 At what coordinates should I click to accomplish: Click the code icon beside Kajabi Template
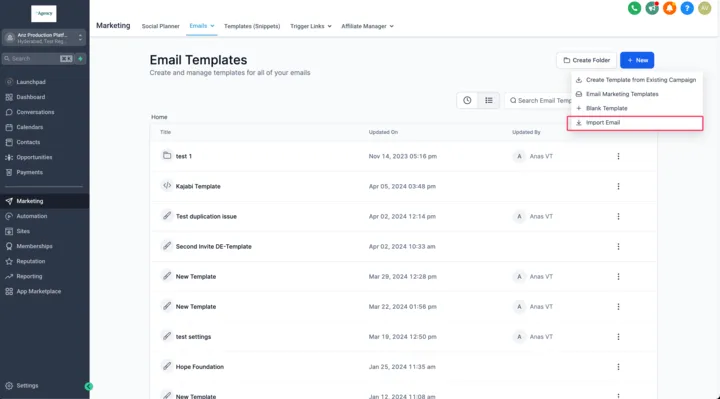pos(167,186)
